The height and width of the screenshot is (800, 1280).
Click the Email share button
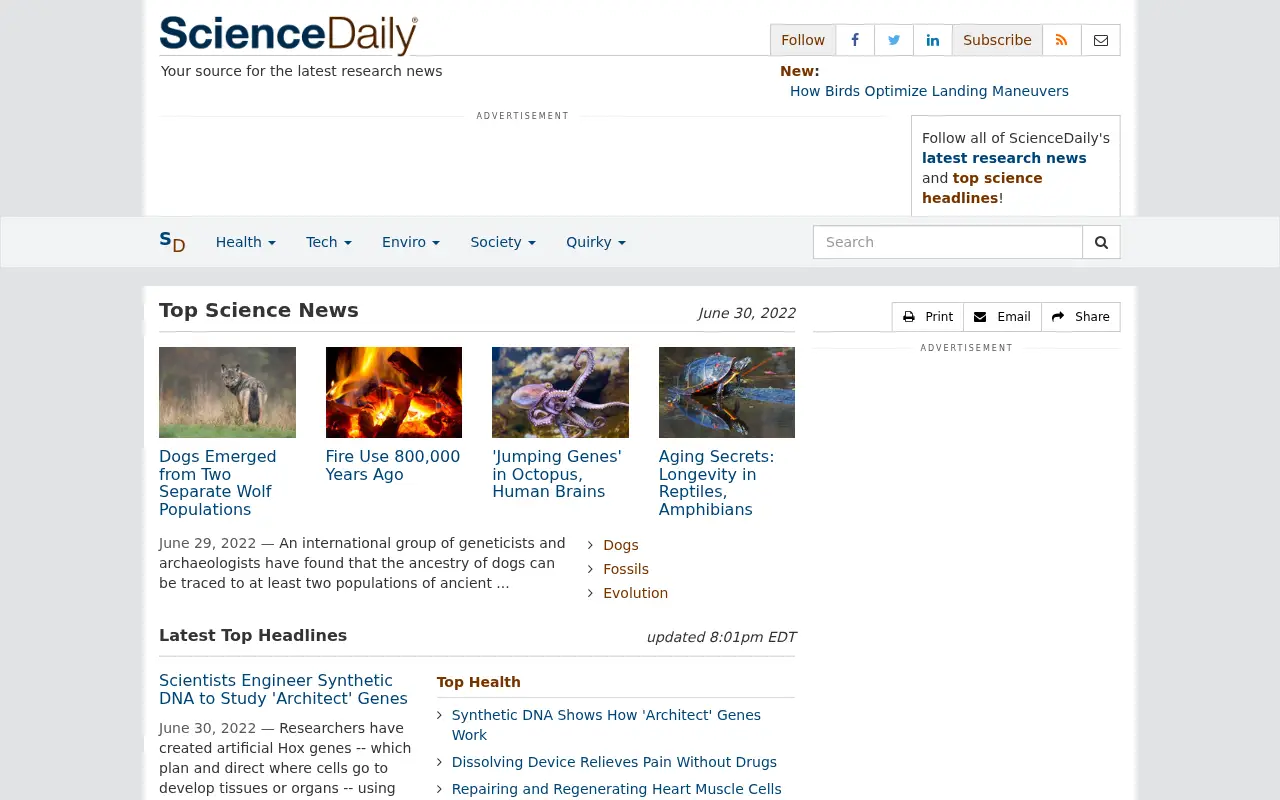point(1002,317)
